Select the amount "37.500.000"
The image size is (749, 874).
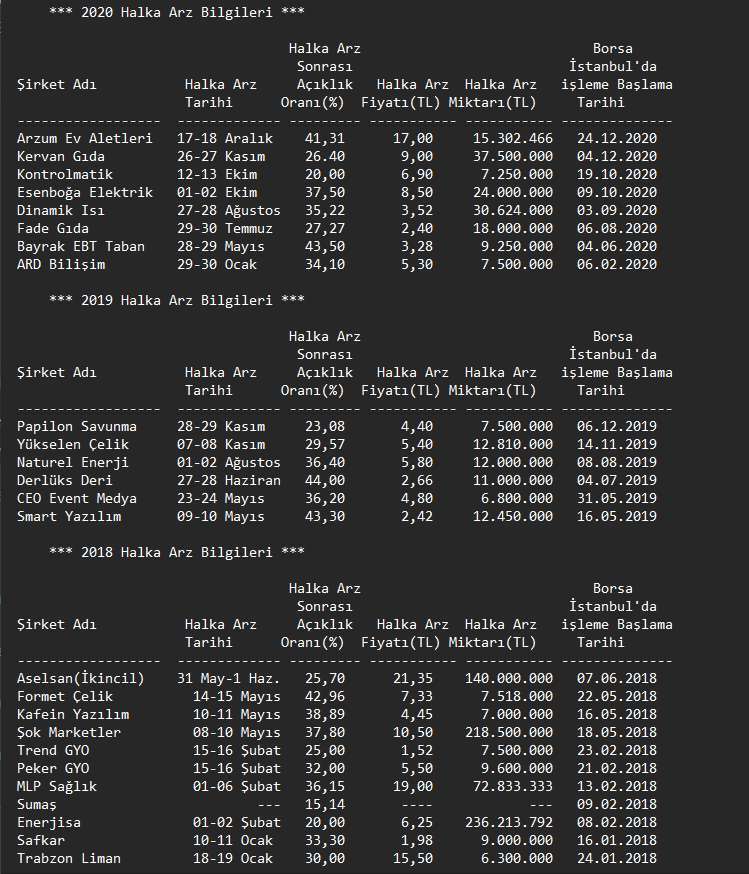pyautogui.click(x=513, y=156)
